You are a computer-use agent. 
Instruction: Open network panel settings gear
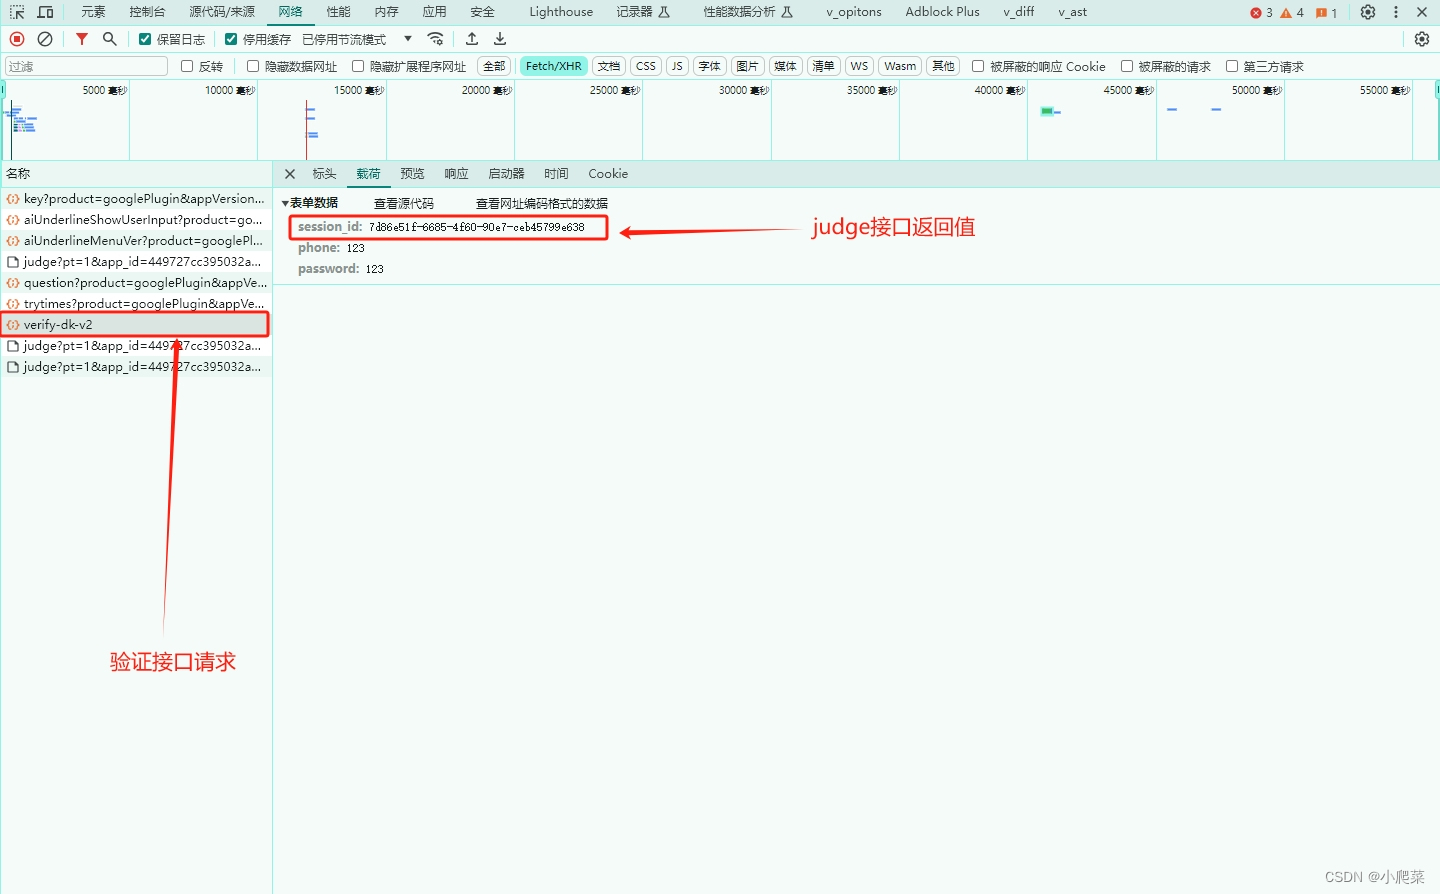pyautogui.click(x=1422, y=39)
